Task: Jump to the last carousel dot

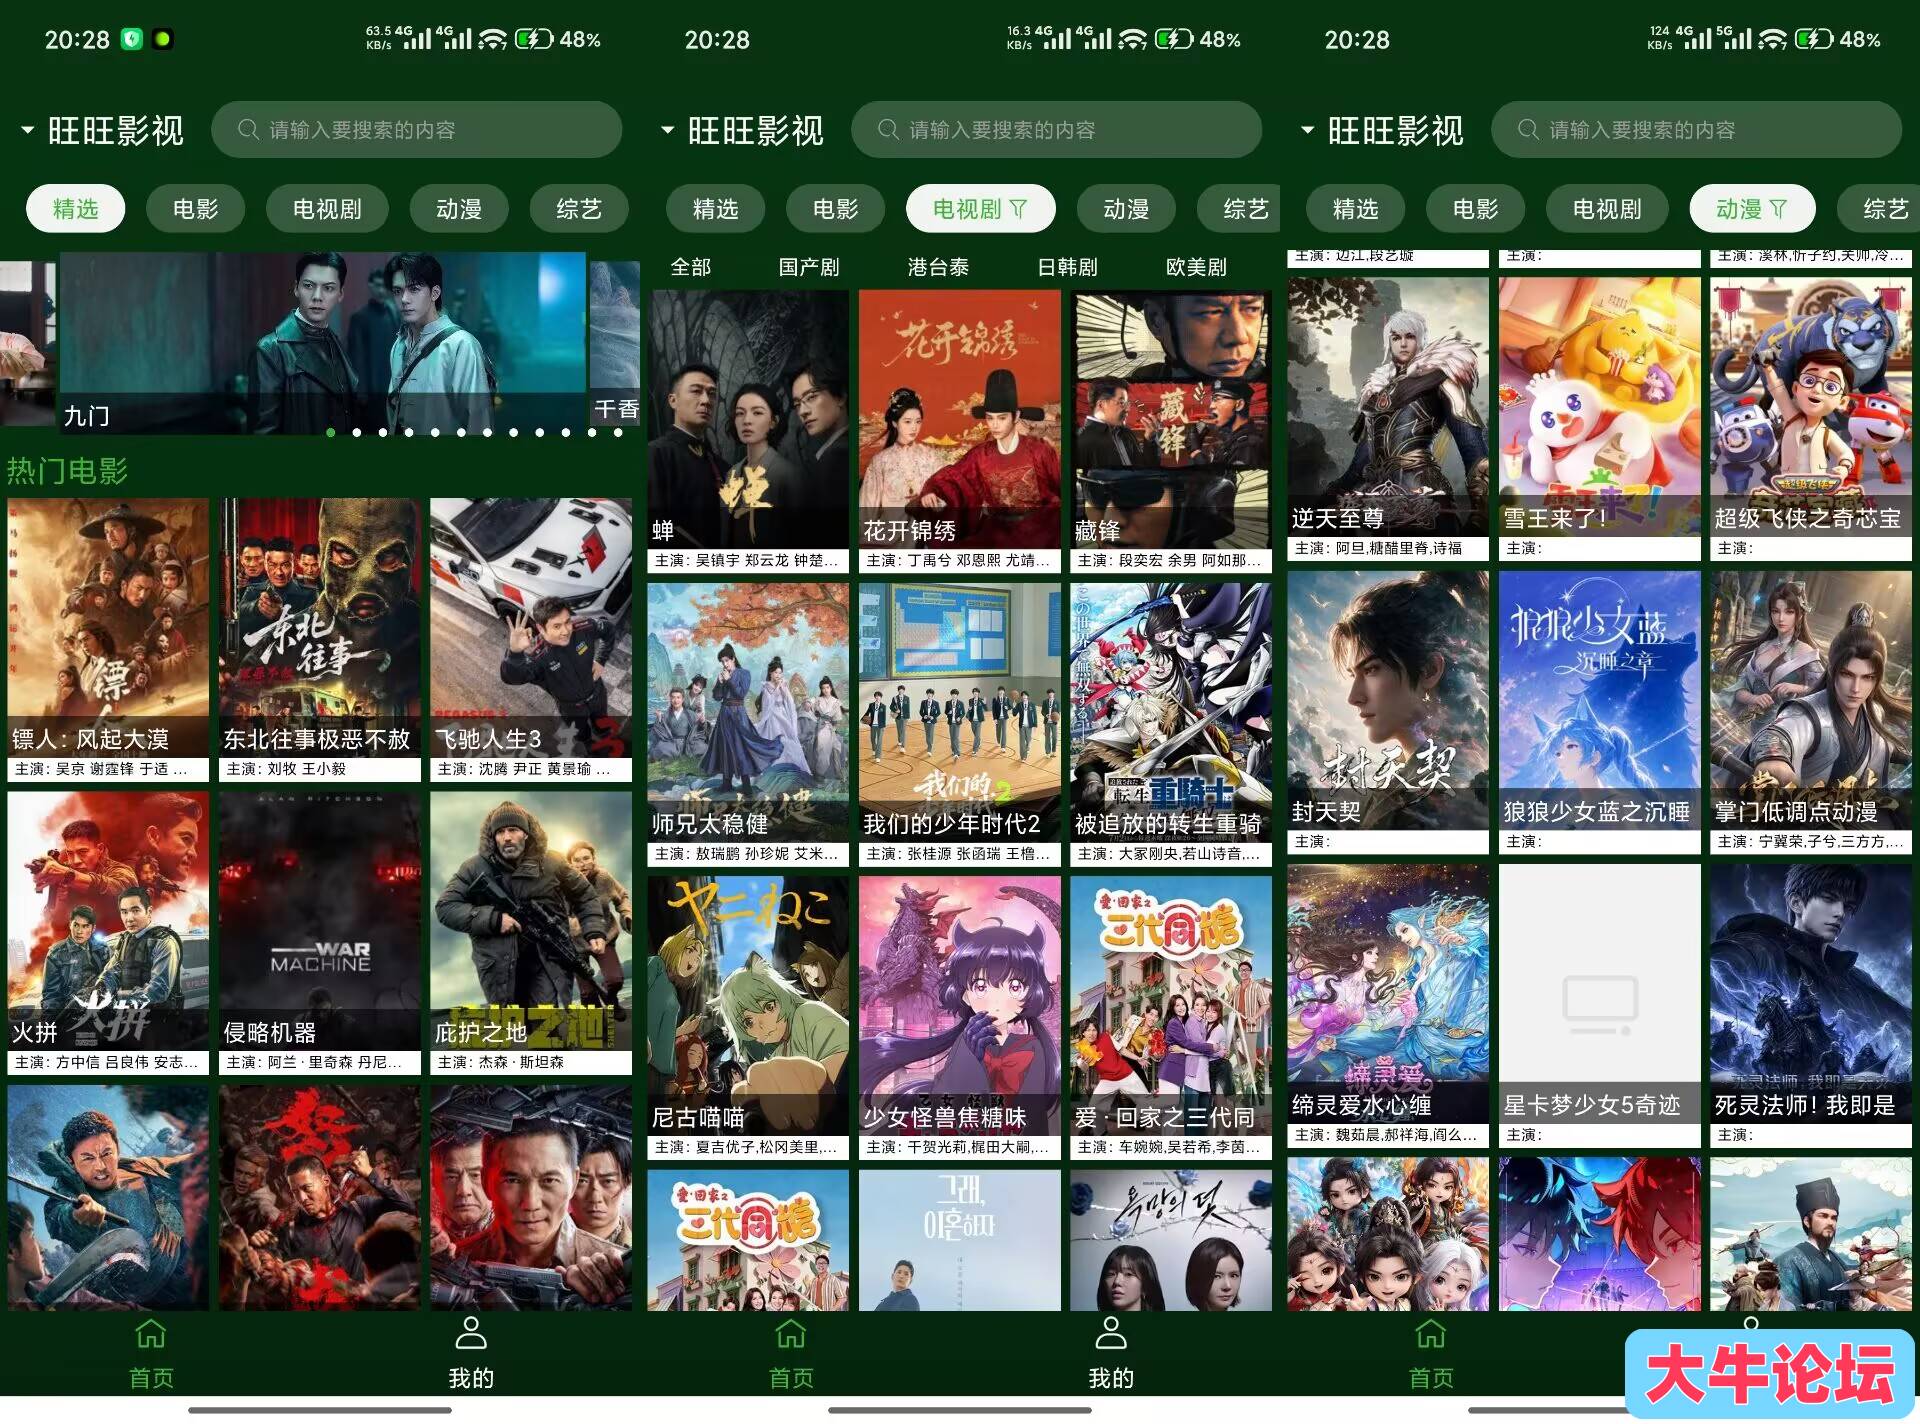Action: (618, 433)
